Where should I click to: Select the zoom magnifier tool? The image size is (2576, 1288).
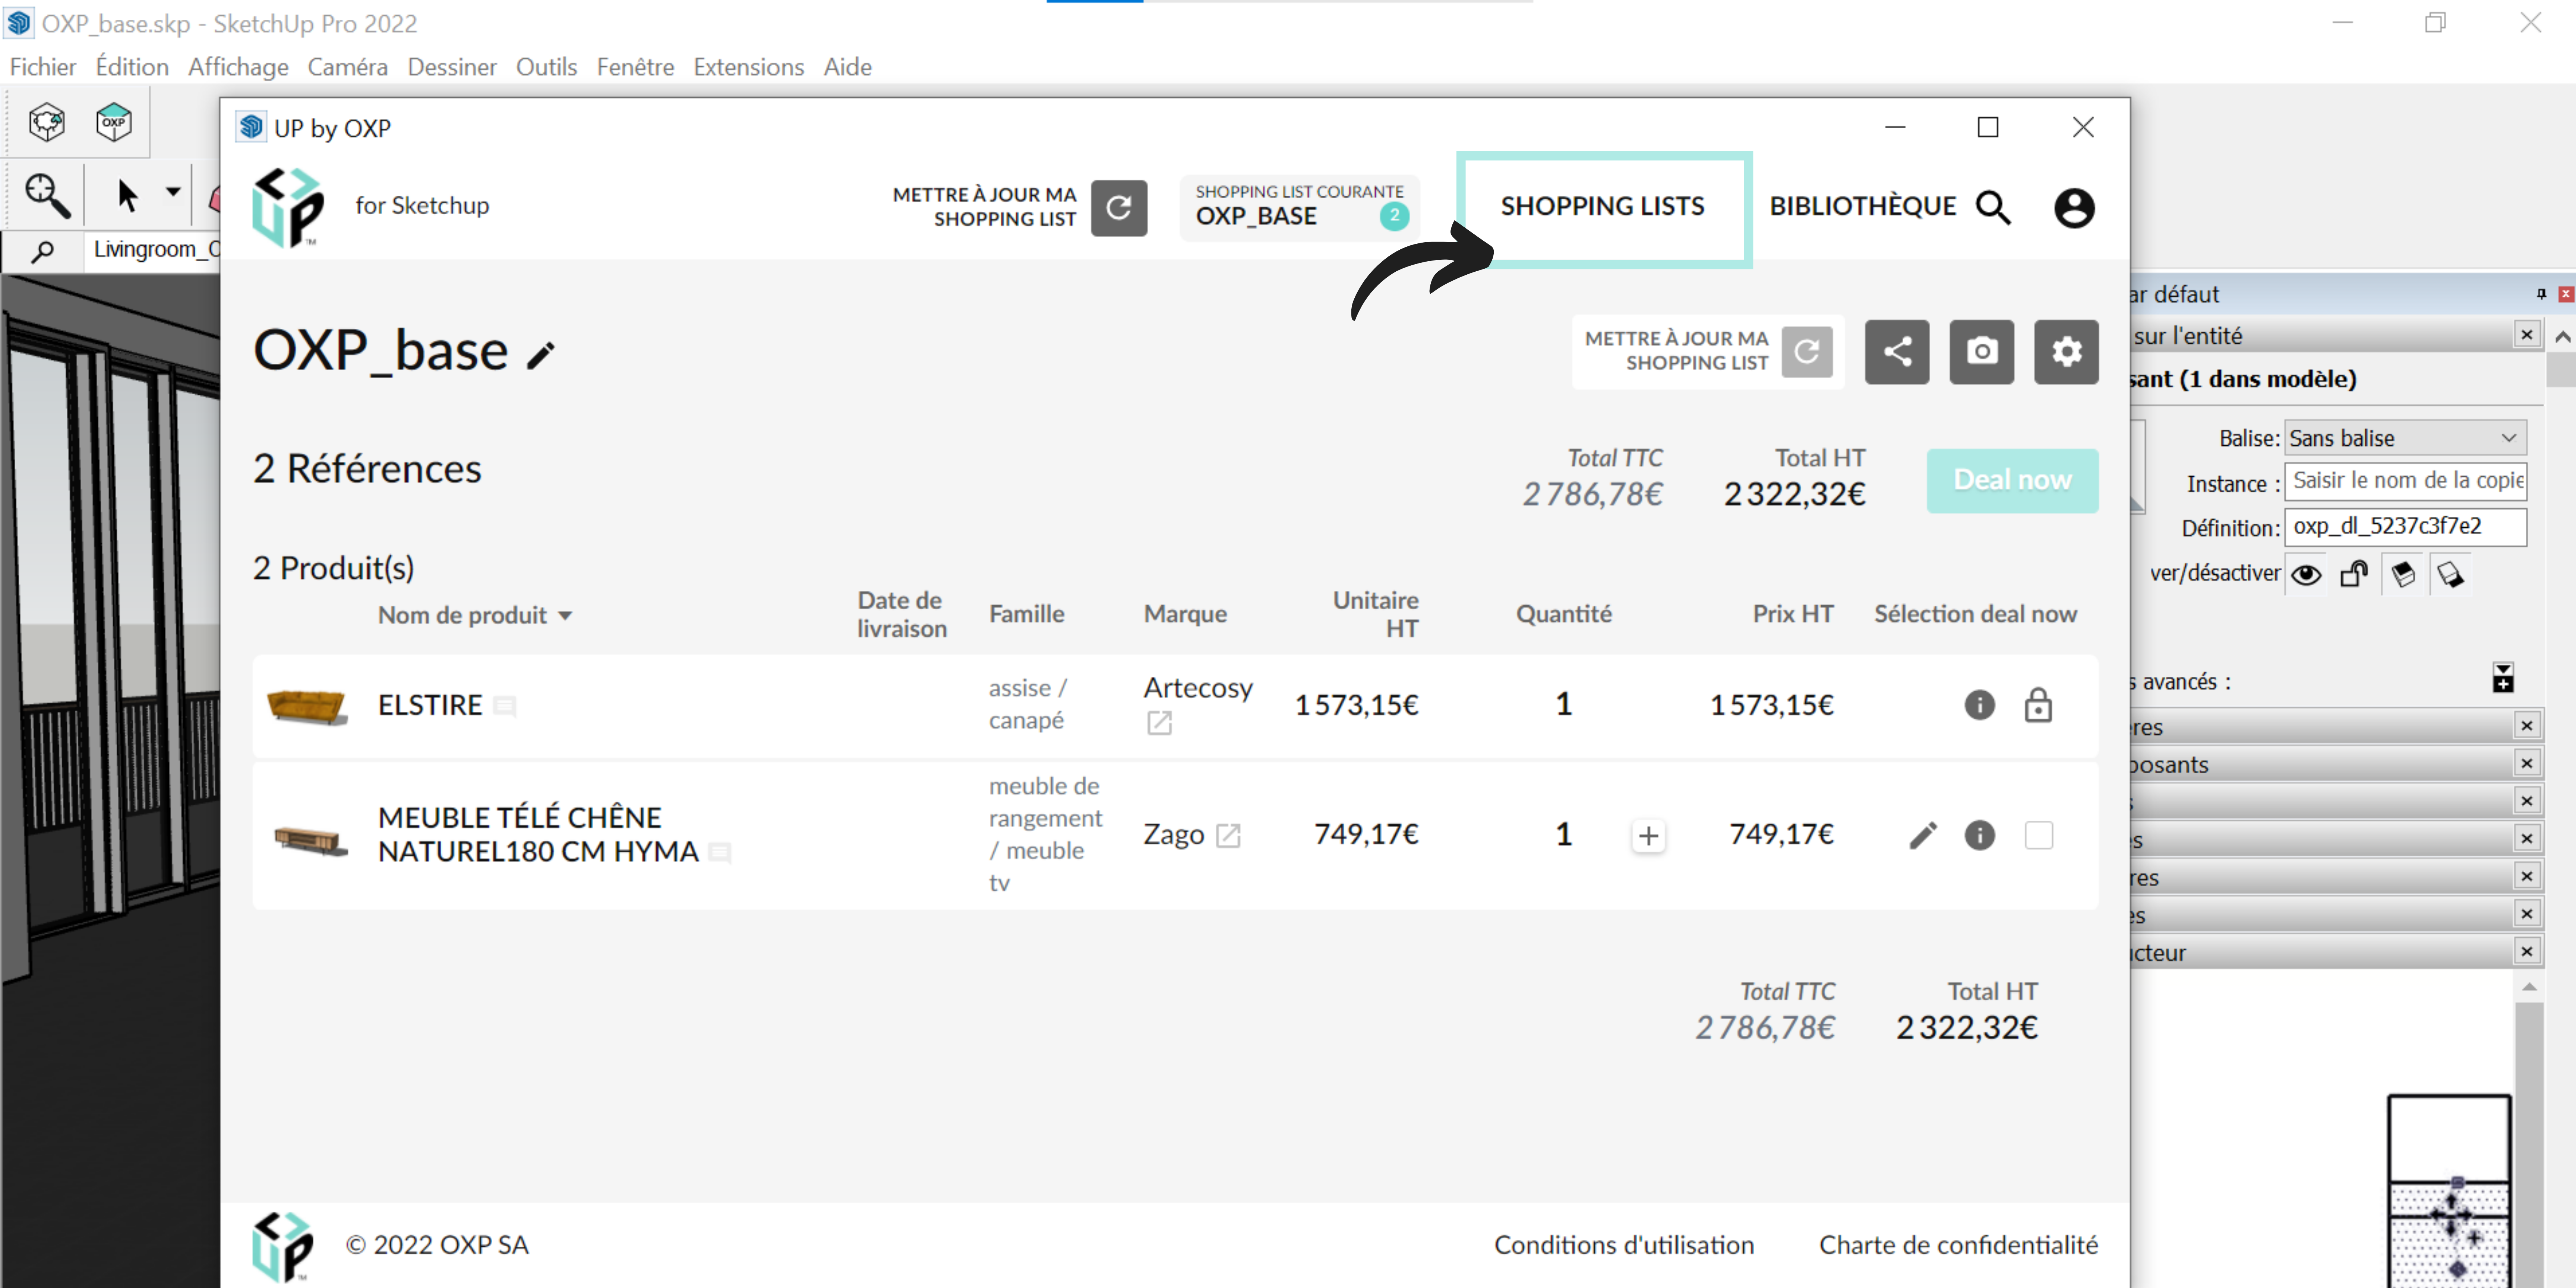(47, 194)
